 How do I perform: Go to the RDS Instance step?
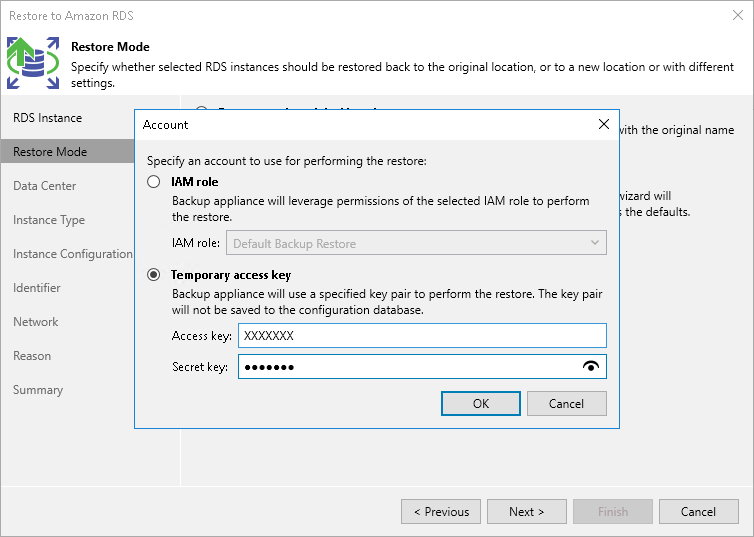pyautogui.click(x=47, y=118)
